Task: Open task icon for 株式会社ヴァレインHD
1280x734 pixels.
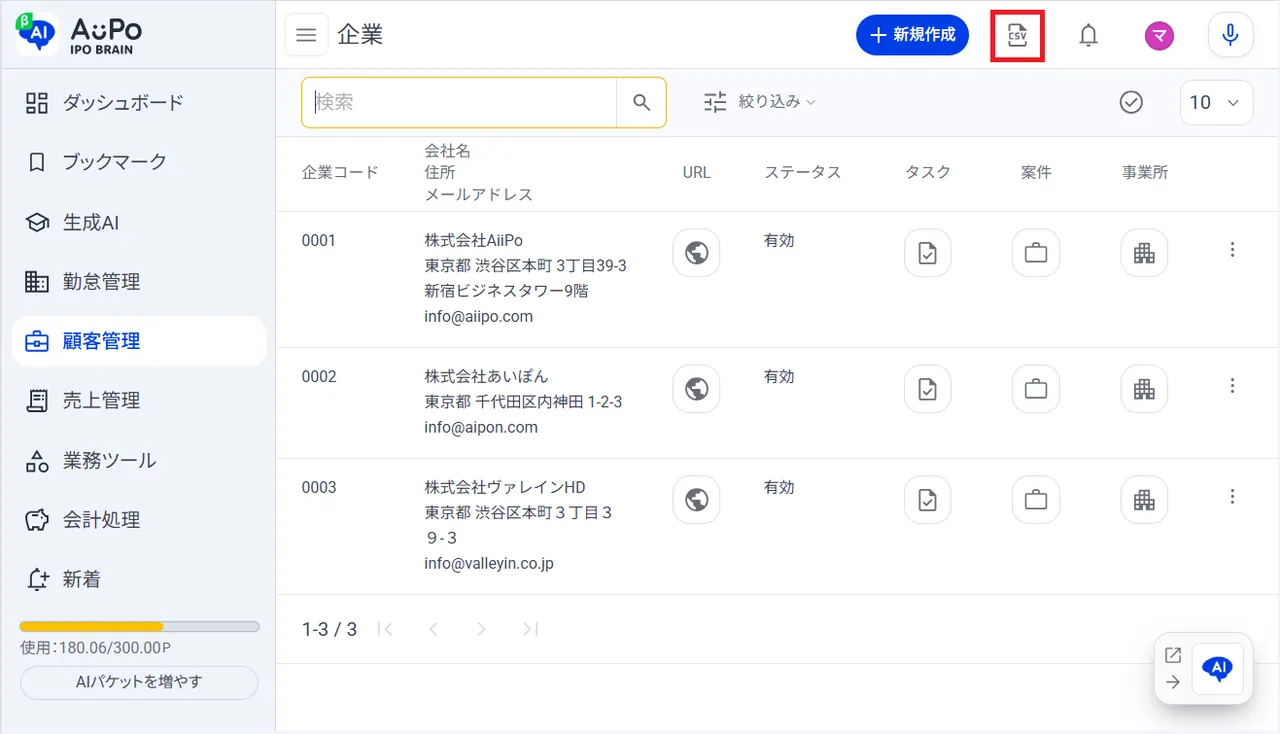Action: tap(928, 500)
